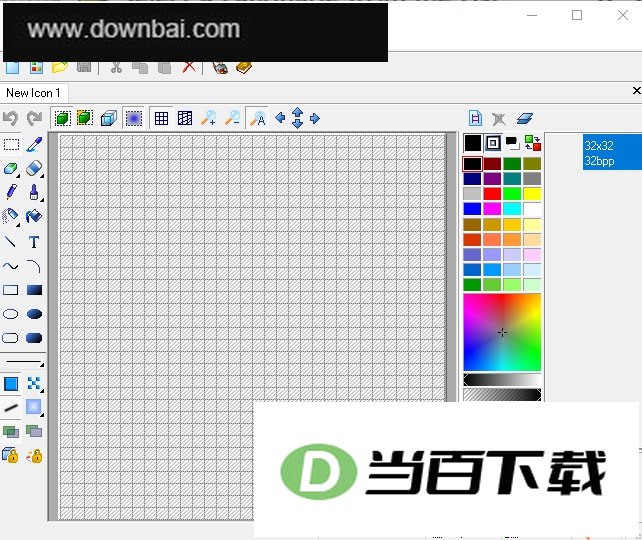Viewport: 642px width, 540px height.
Task: Pick a hue in the rainbow color field
Action: [502, 332]
